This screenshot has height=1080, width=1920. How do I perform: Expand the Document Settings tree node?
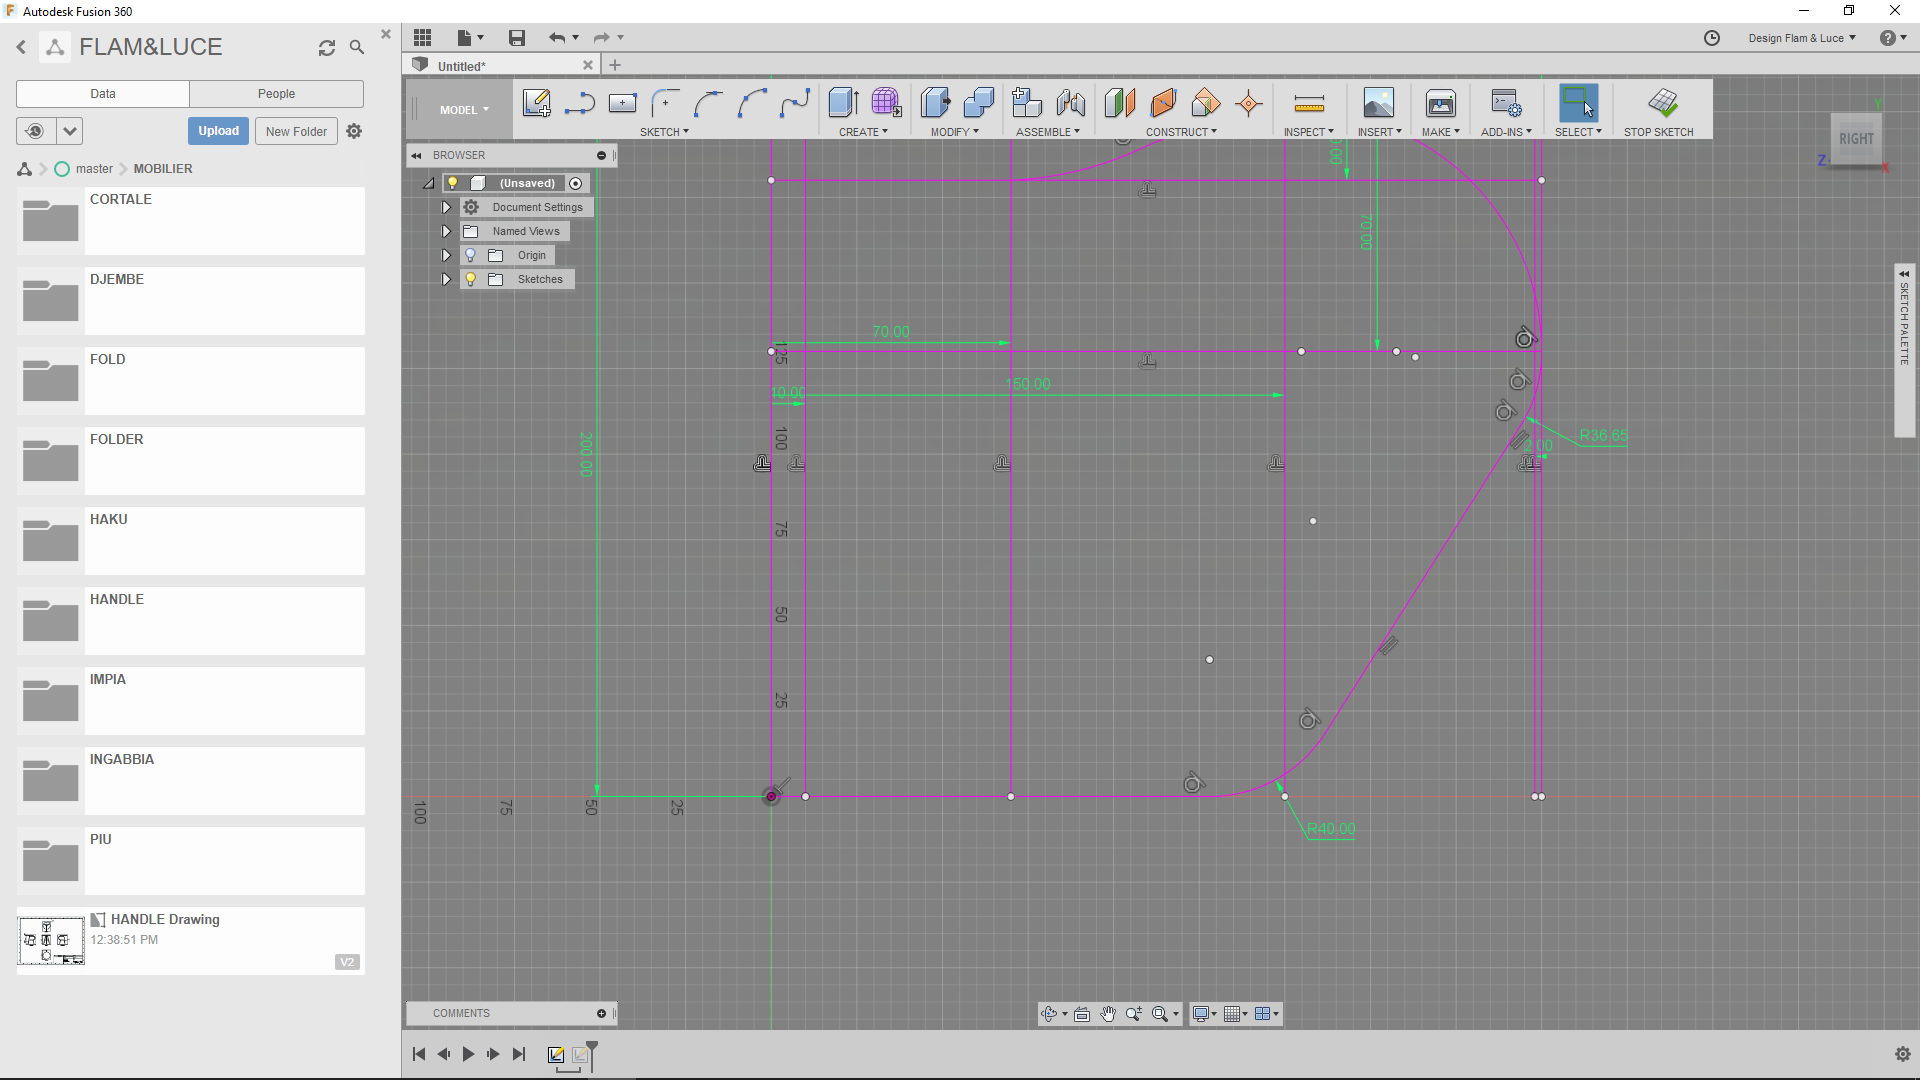point(446,207)
